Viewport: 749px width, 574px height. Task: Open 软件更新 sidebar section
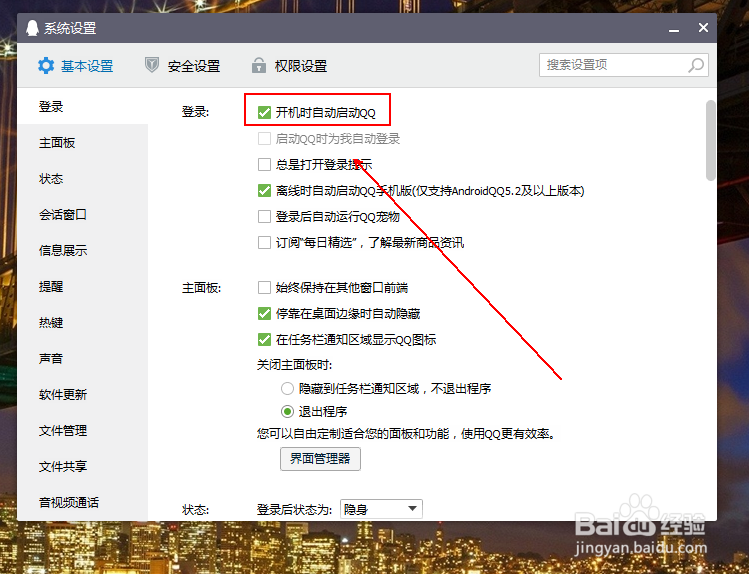(x=82, y=394)
